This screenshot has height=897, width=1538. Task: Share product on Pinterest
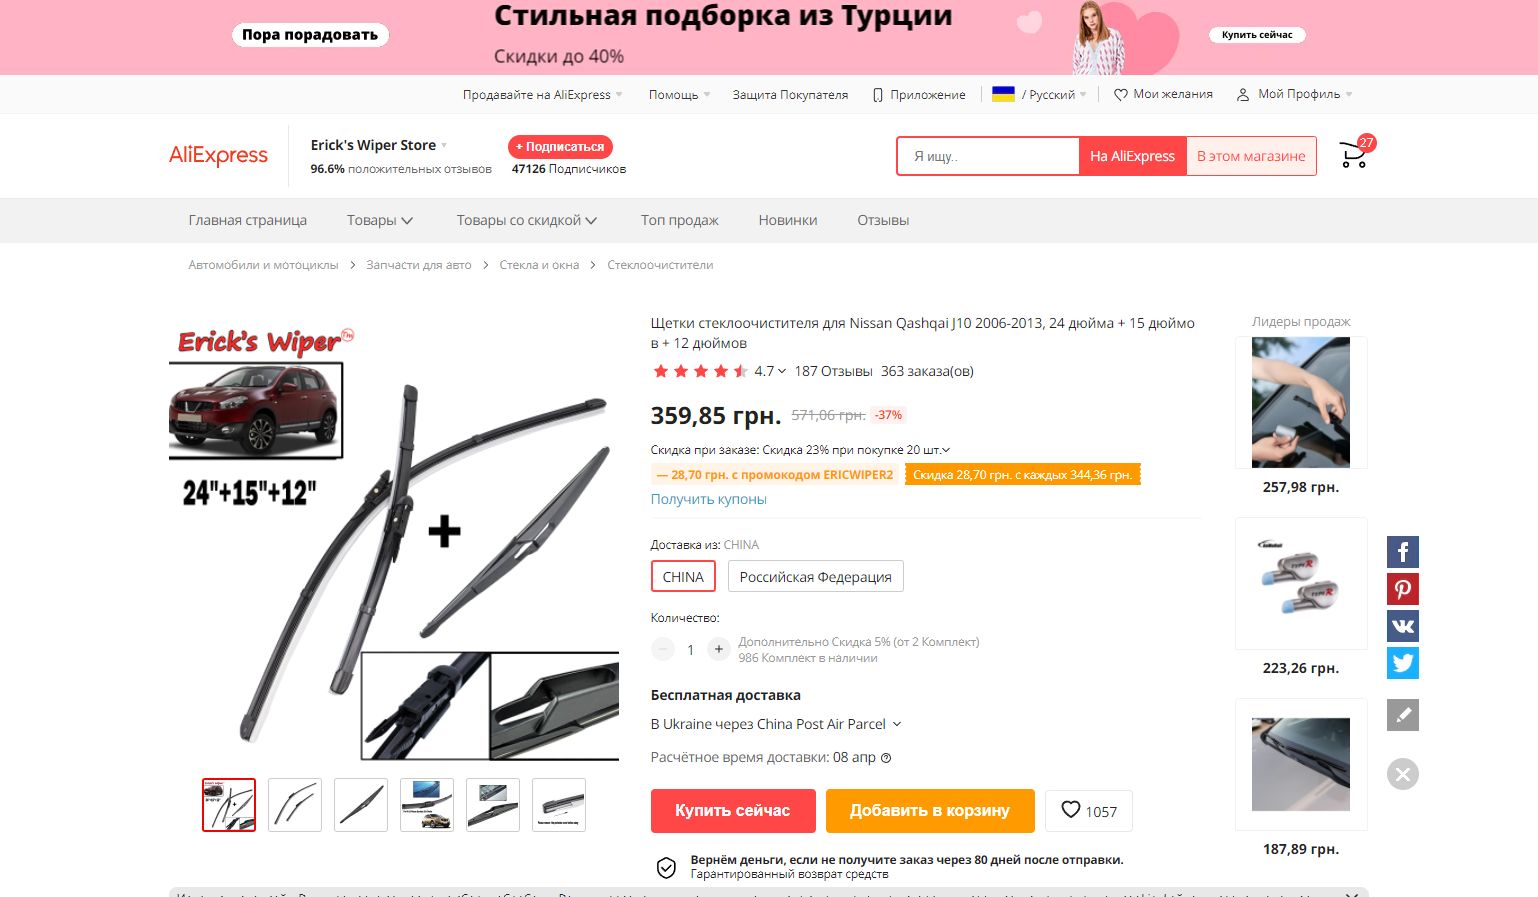(x=1403, y=589)
